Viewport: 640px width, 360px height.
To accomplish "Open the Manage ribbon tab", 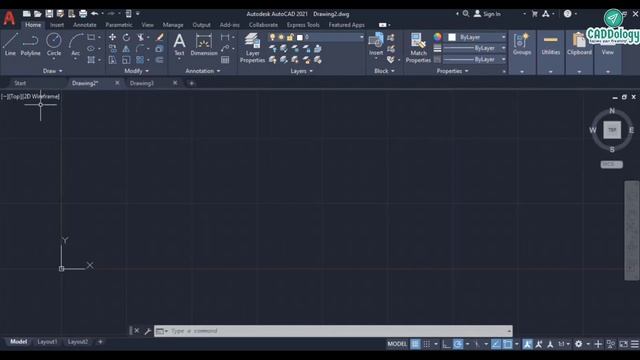I will tap(173, 25).
